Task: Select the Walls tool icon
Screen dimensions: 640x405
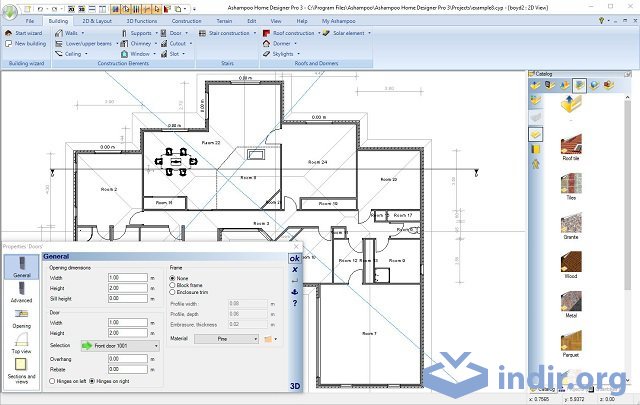Action: (x=59, y=33)
